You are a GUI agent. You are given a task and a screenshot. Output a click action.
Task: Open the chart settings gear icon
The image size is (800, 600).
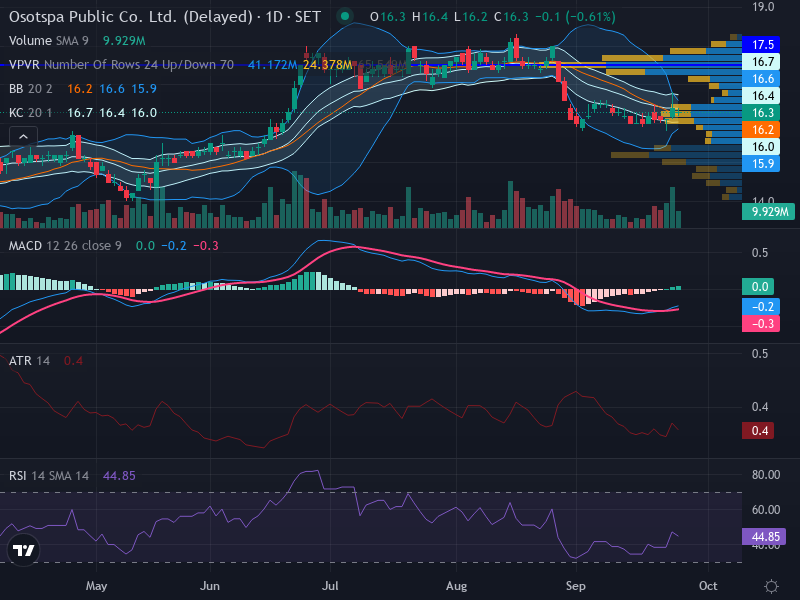click(771, 586)
